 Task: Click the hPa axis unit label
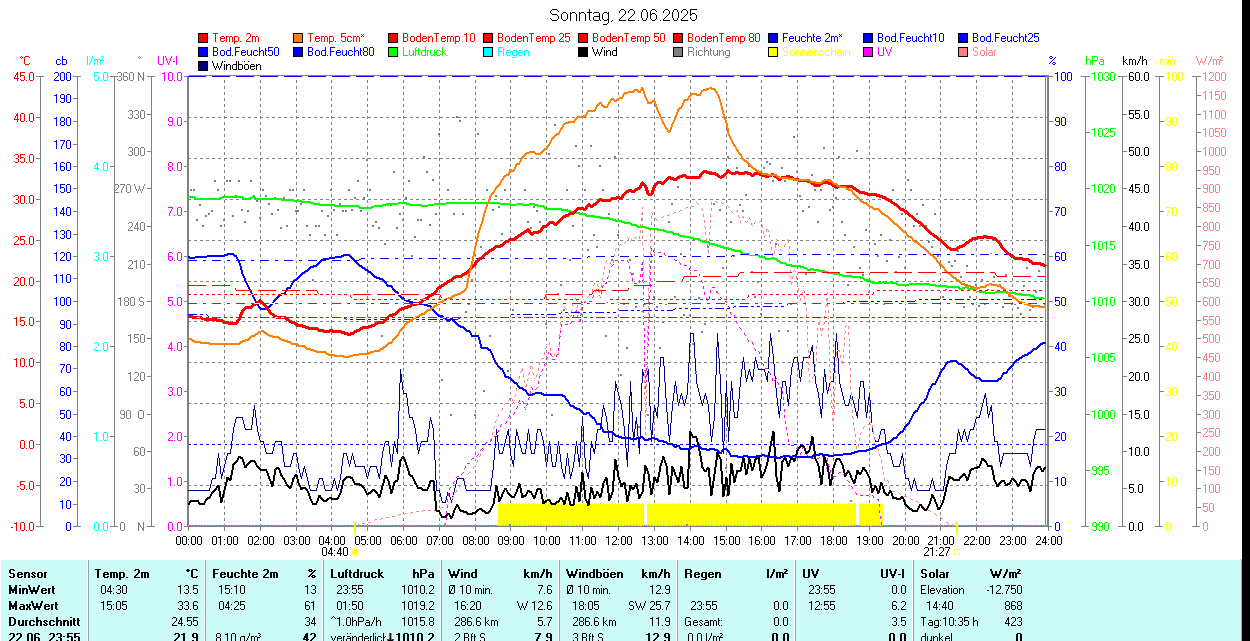click(x=1095, y=61)
